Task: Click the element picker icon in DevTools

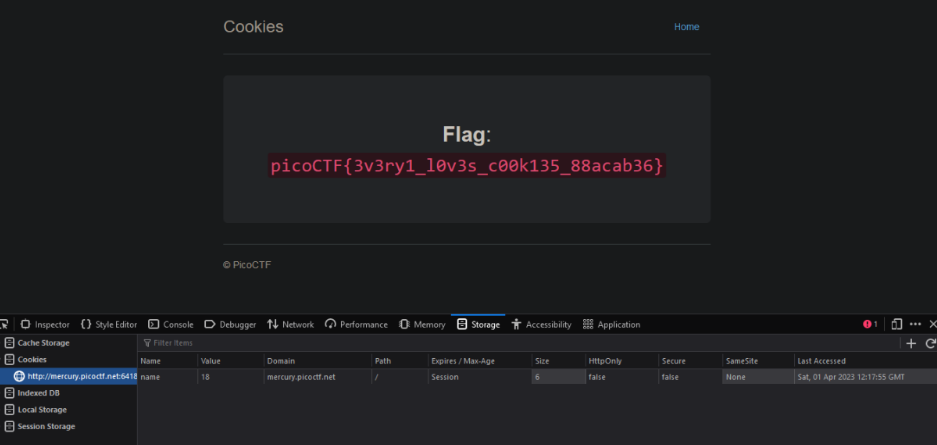Action: [4, 325]
